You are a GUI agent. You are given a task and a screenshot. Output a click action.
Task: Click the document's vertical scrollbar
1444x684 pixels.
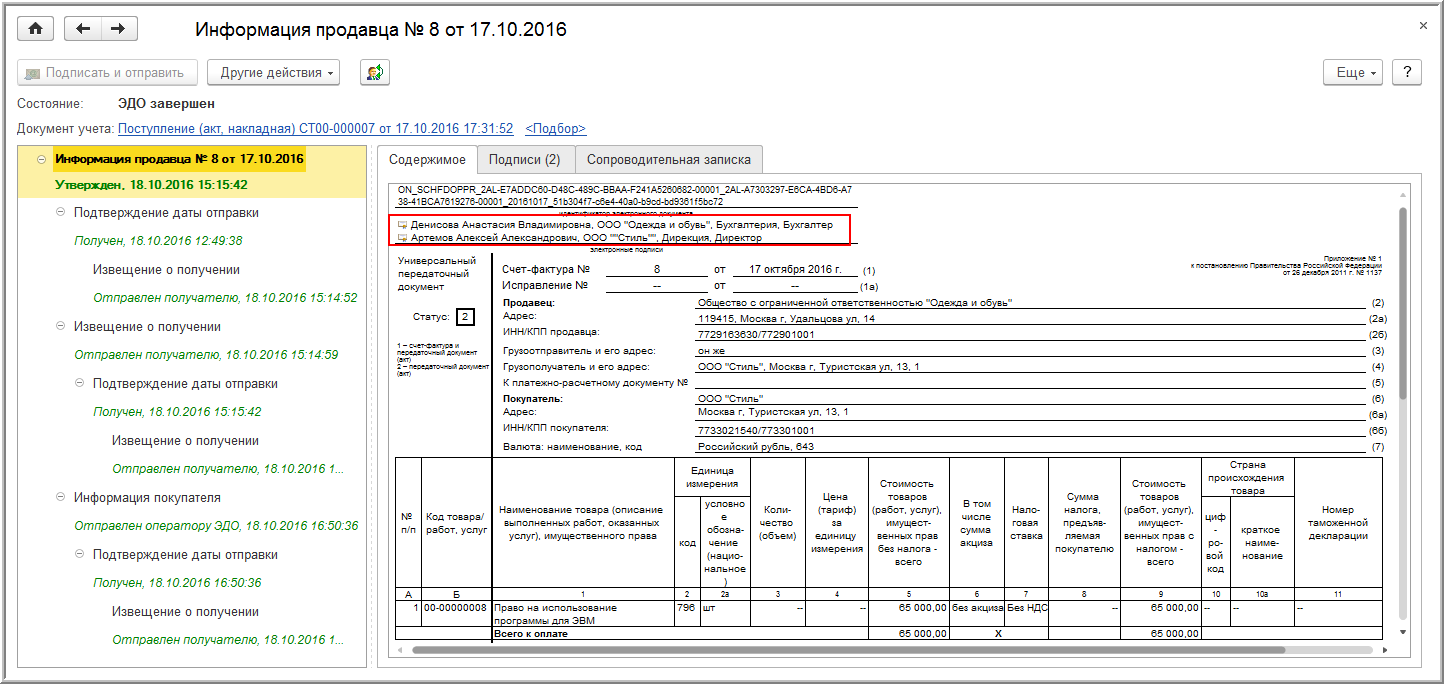(x=1402, y=305)
